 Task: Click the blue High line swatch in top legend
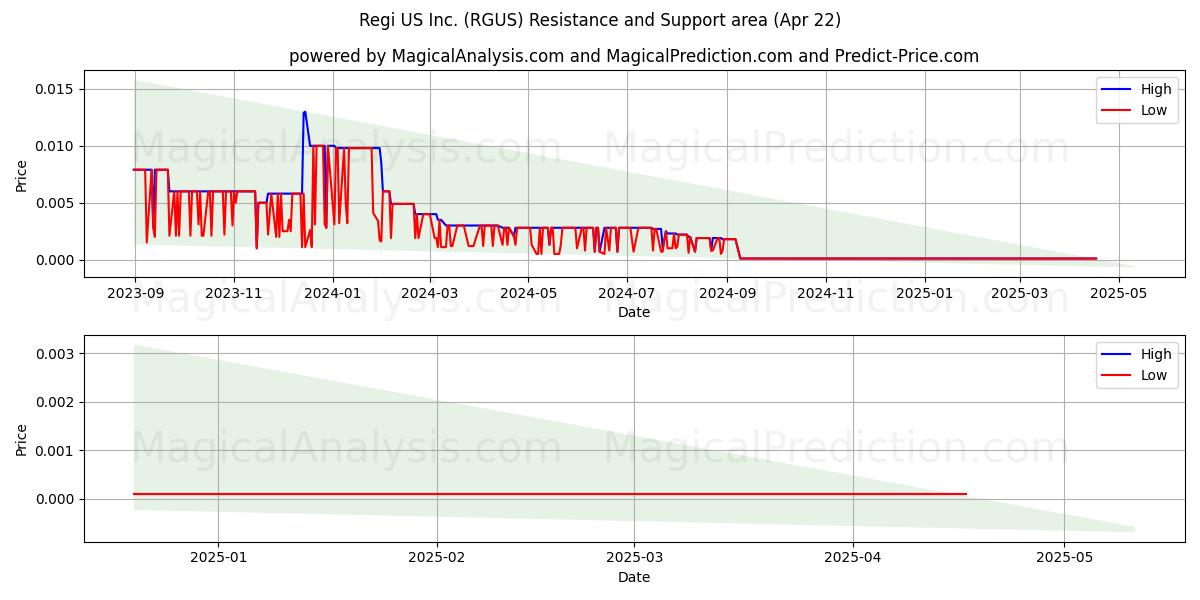(1117, 90)
